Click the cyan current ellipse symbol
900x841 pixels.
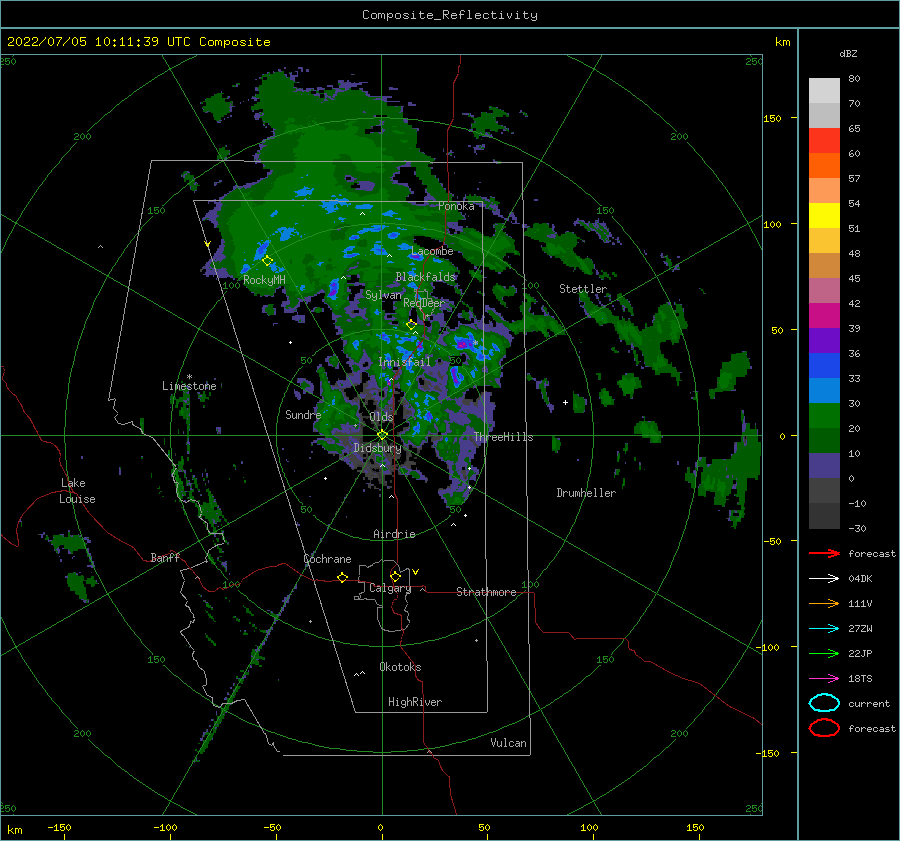click(x=824, y=703)
